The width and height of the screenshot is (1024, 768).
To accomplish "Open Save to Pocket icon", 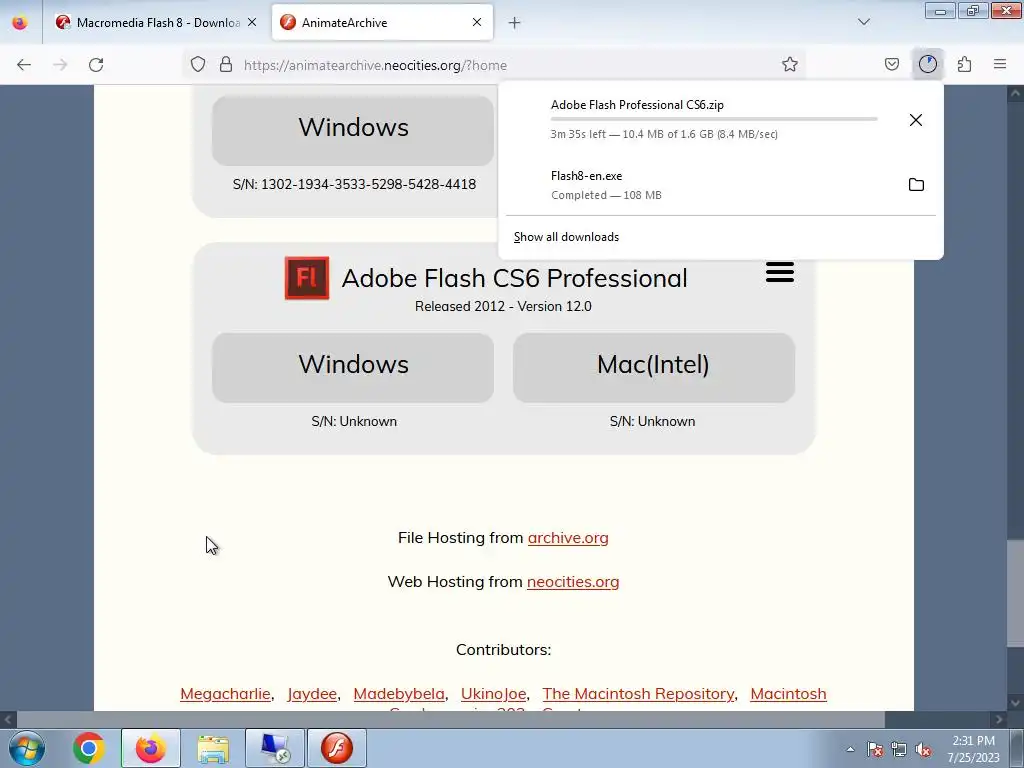I will [891, 64].
